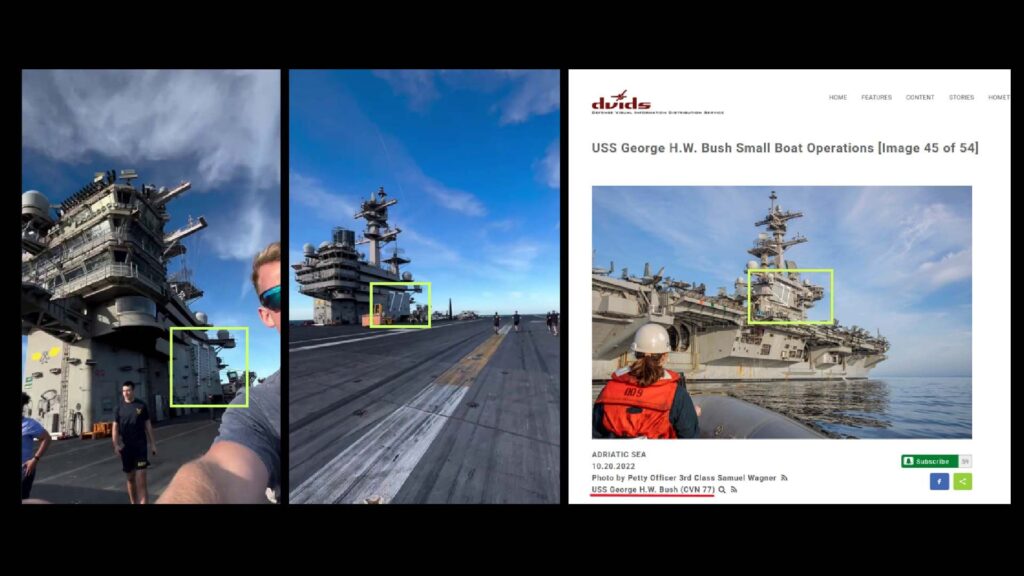The image size is (1024, 576).
Task: Click RSS icon beside USS George H.W. Bush link
Action: click(x=734, y=490)
